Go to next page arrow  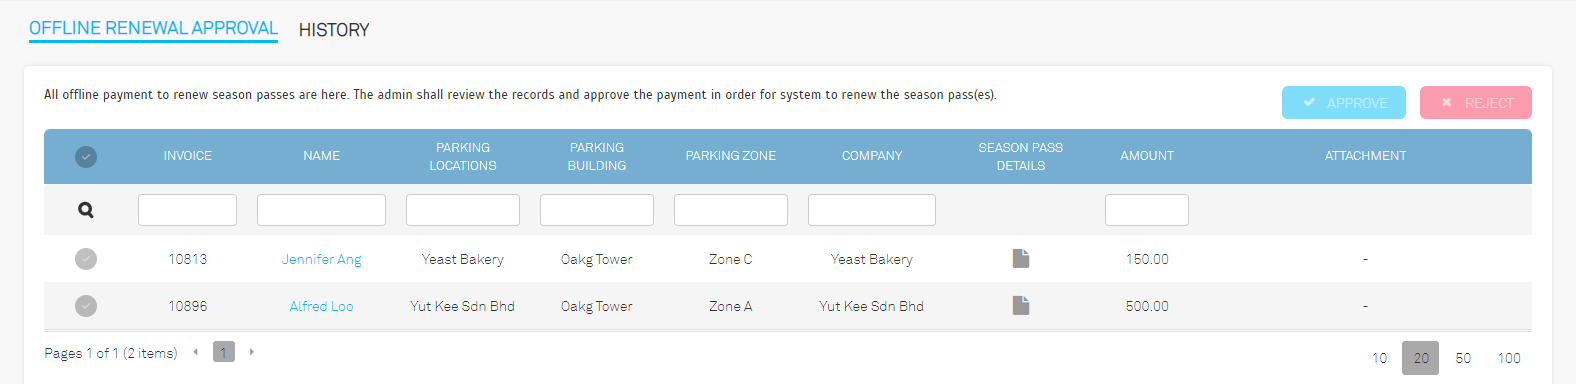(252, 352)
